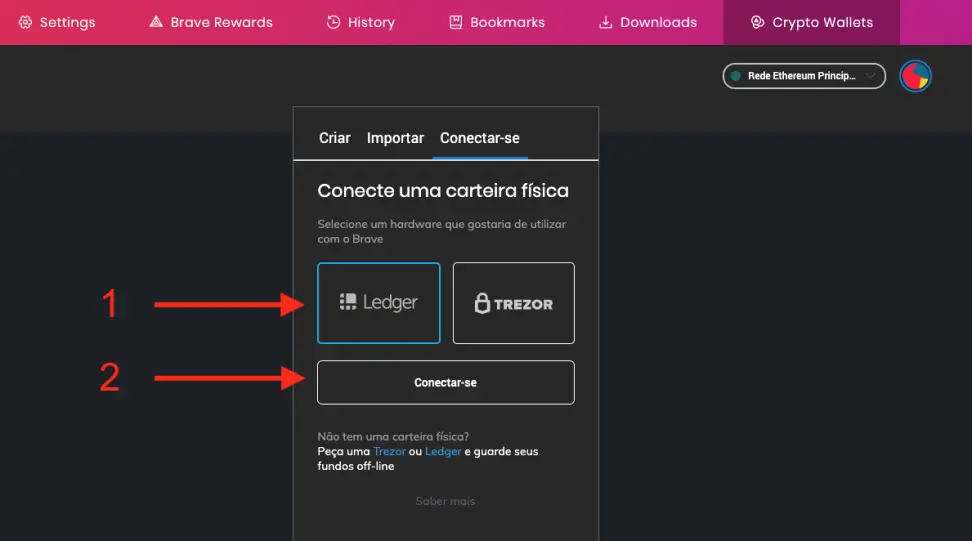Expand network list with chevron arrow
This screenshot has width=972, height=541.
pos(870,76)
